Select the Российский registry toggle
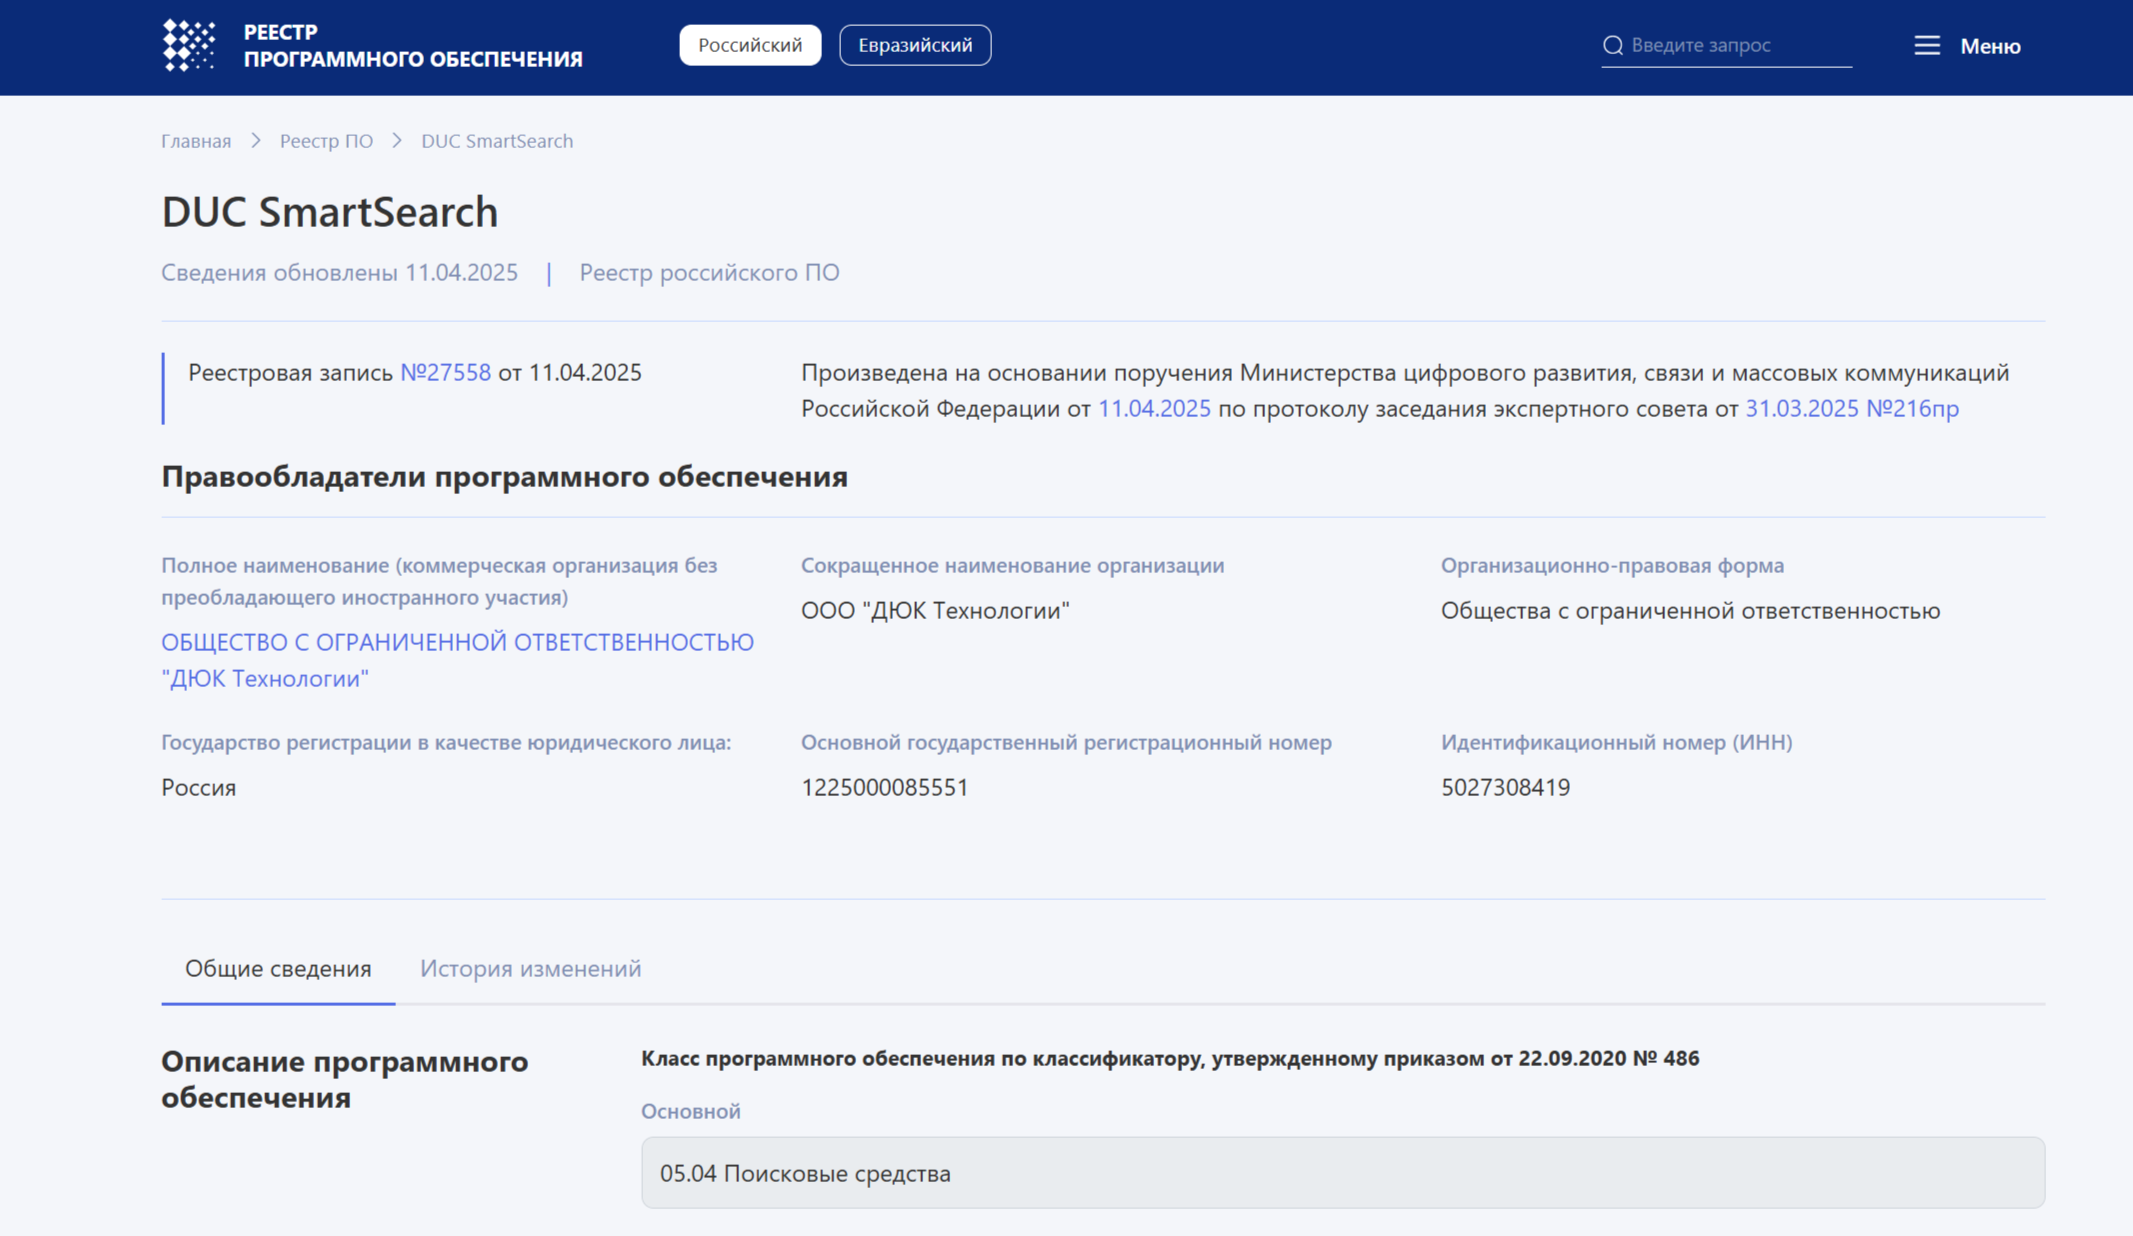This screenshot has height=1236, width=2133. pyautogui.click(x=749, y=45)
